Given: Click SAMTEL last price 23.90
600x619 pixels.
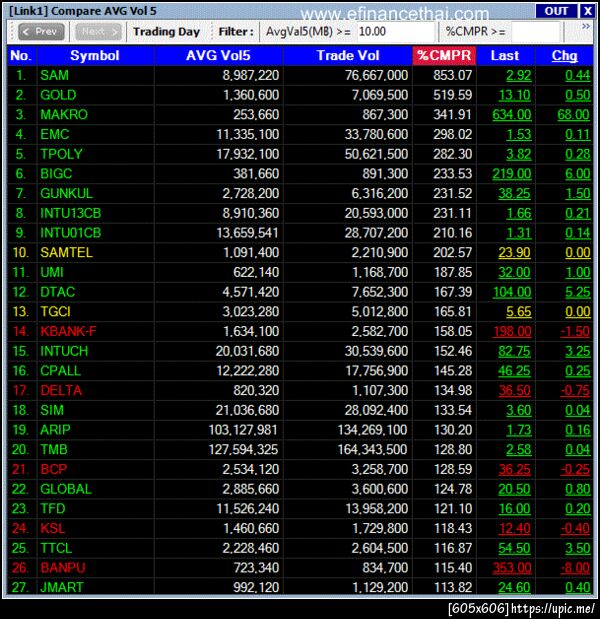Looking at the screenshot, I should click(x=514, y=253).
